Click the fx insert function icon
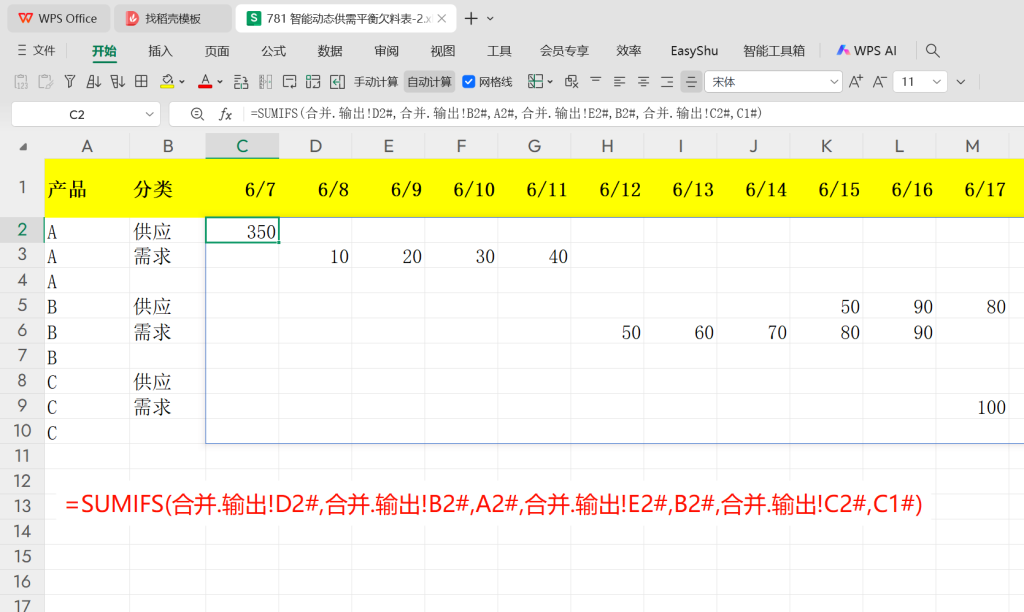1024x612 pixels. click(x=225, y=114)
